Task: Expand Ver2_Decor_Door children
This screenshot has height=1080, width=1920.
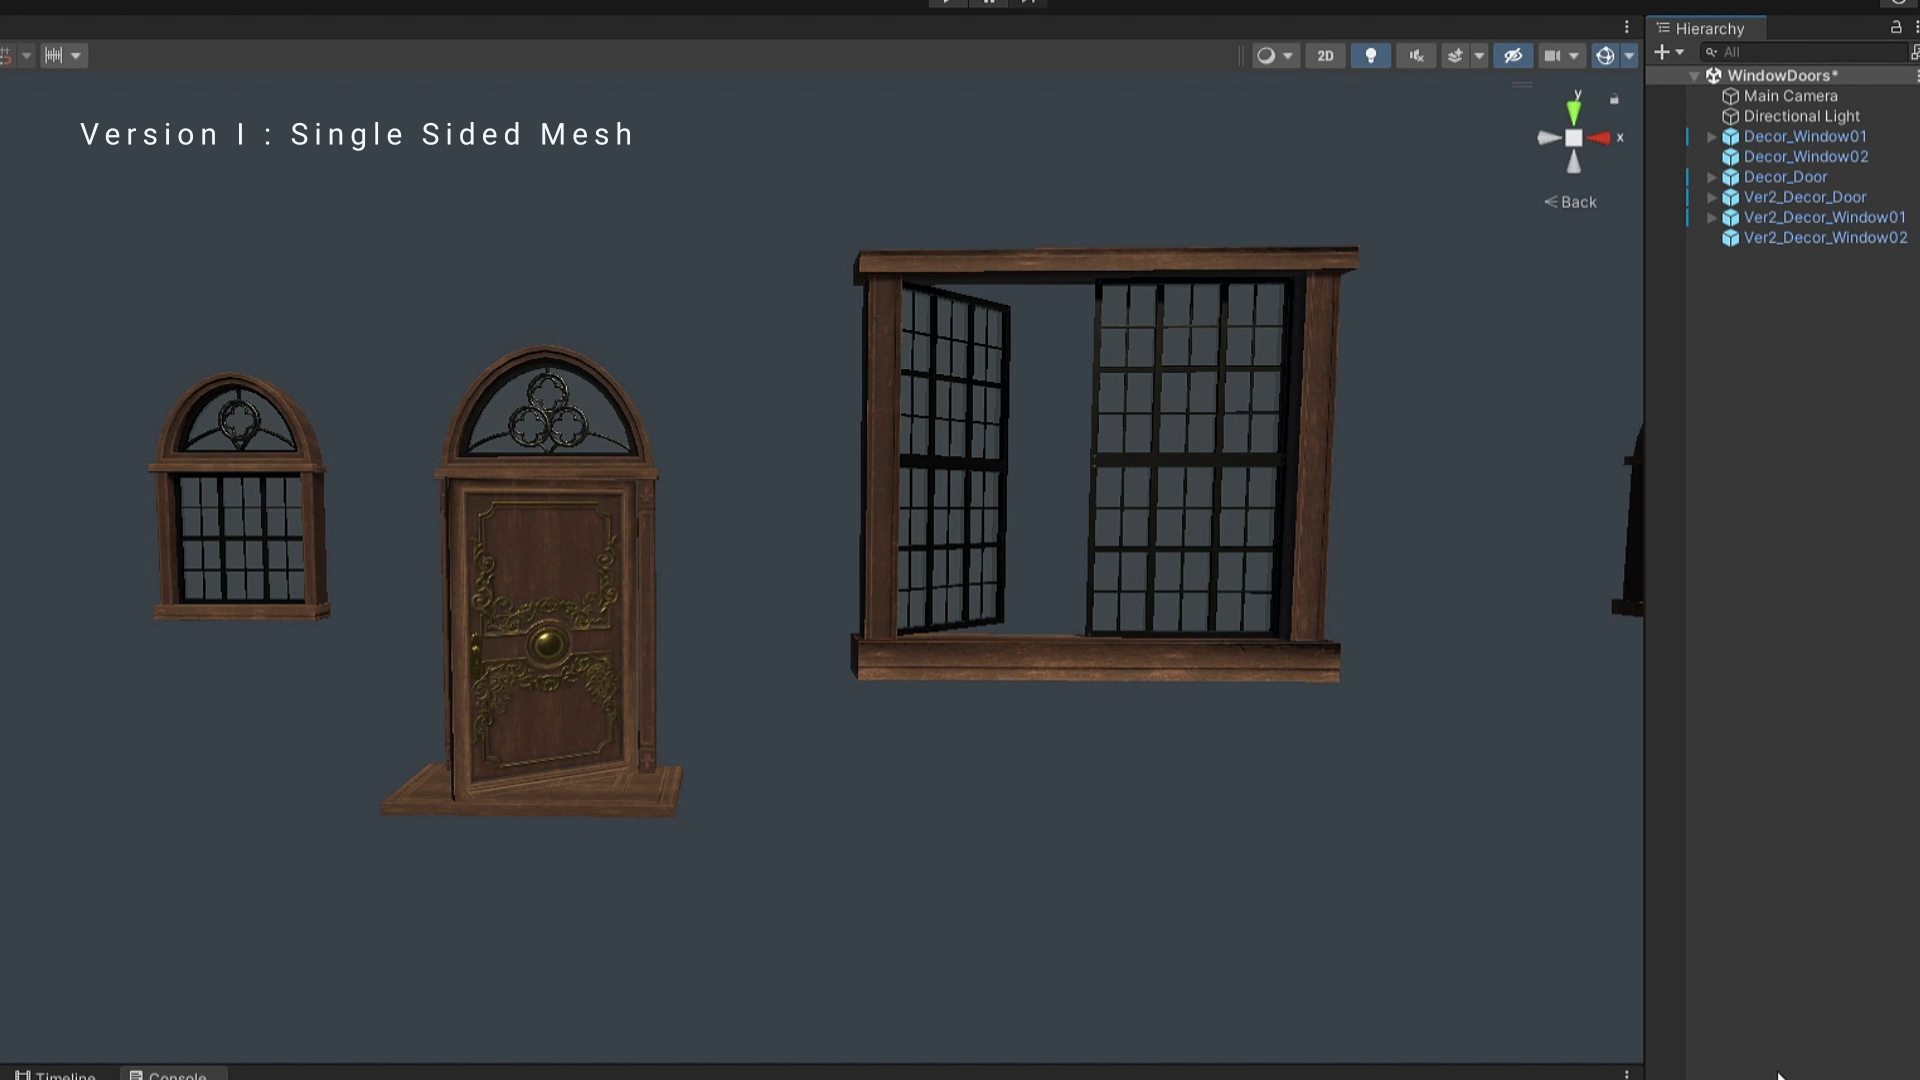Action: (1711, 197)
